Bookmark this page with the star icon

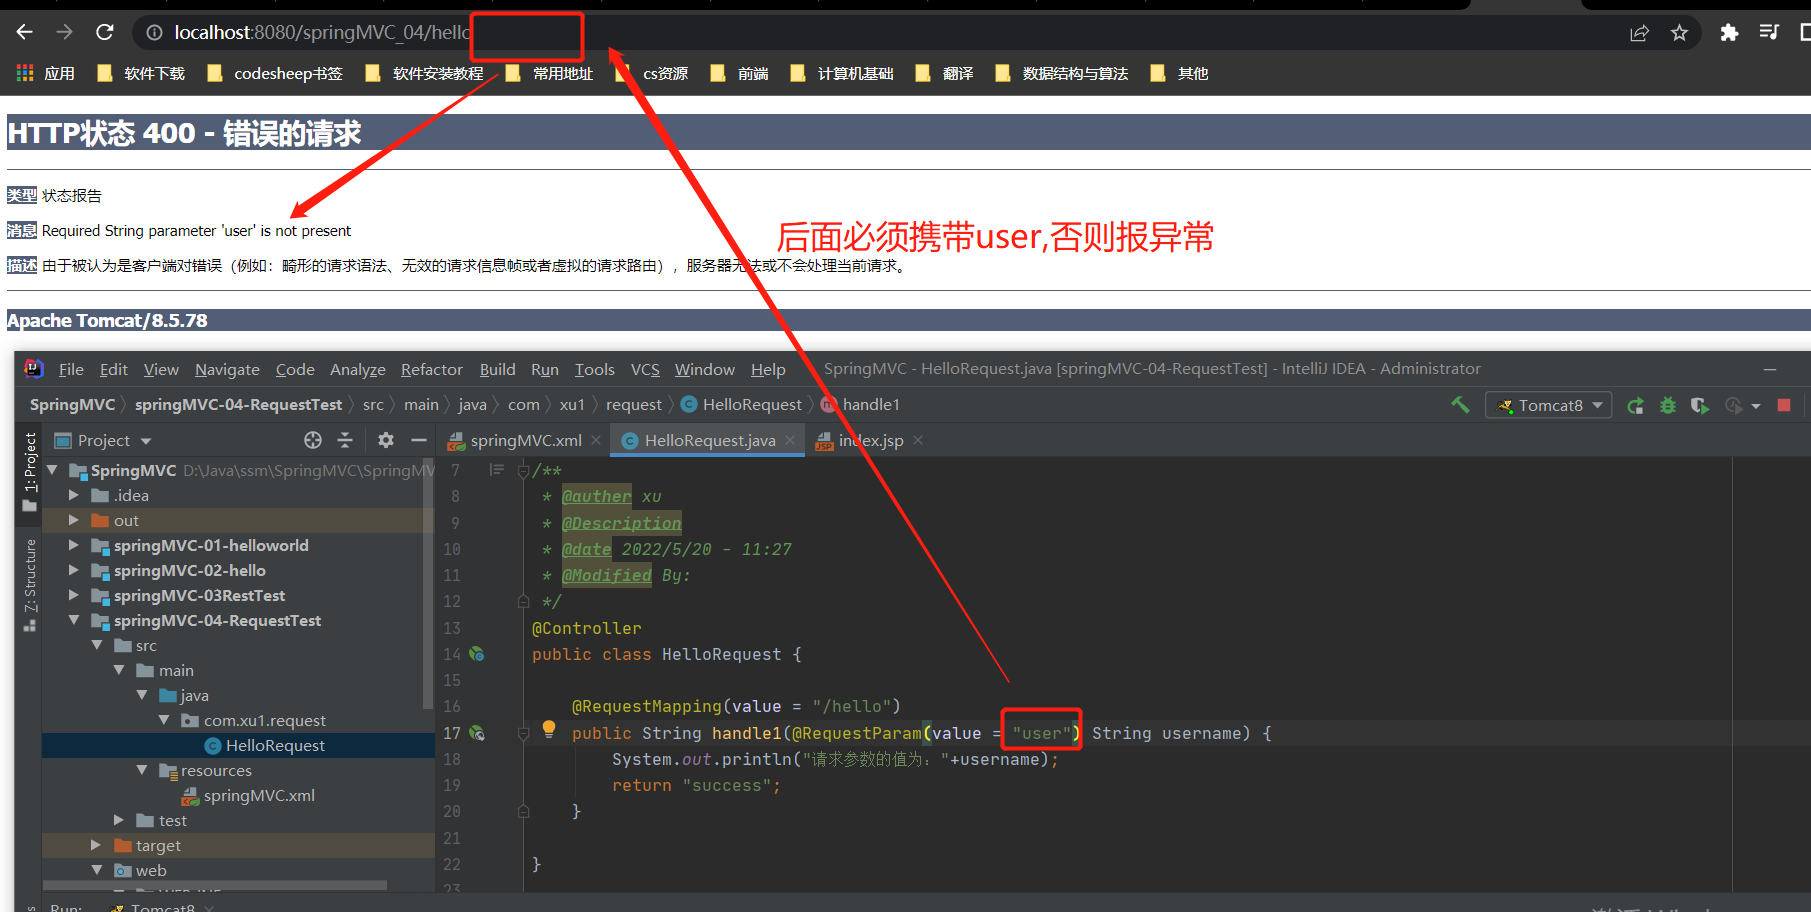tap(1679, 33)
